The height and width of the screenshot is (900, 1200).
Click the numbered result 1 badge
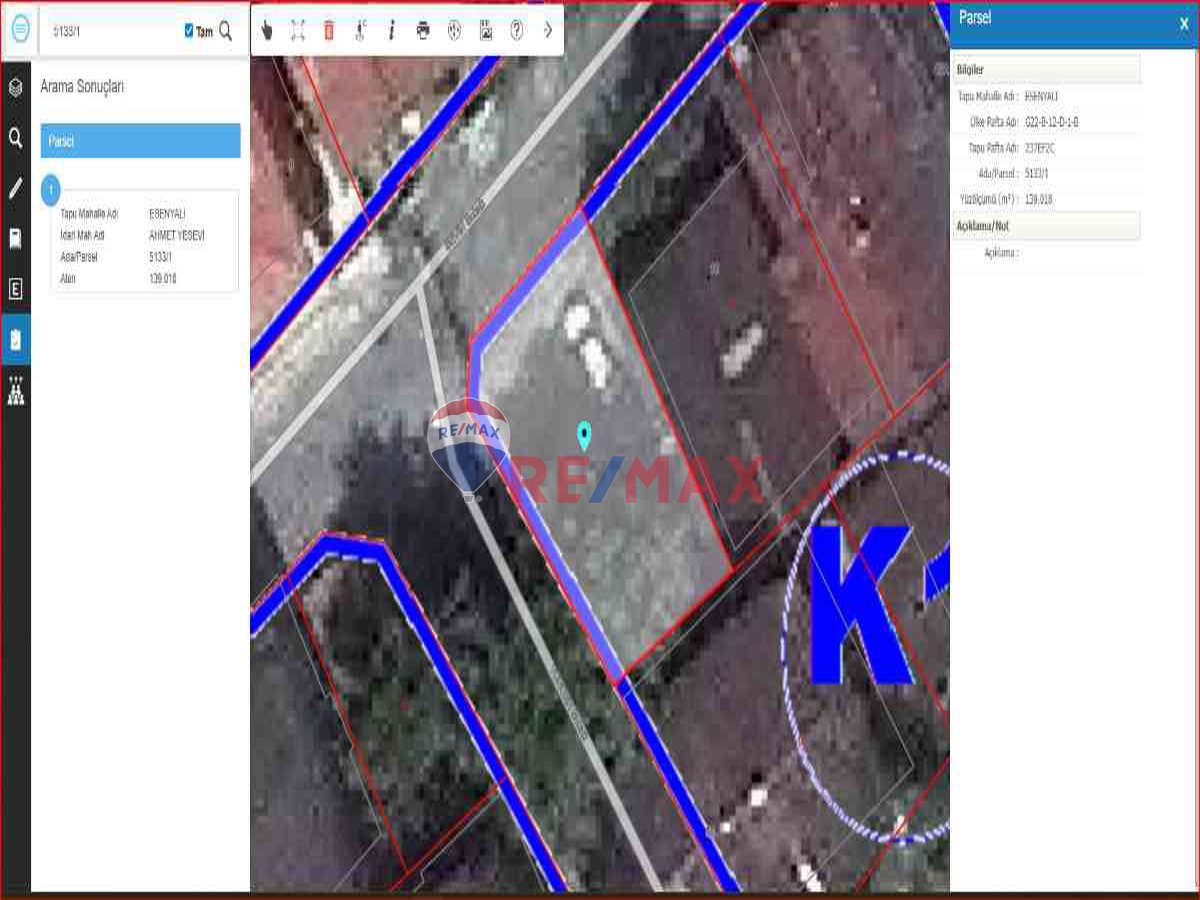tap(51, 189)
